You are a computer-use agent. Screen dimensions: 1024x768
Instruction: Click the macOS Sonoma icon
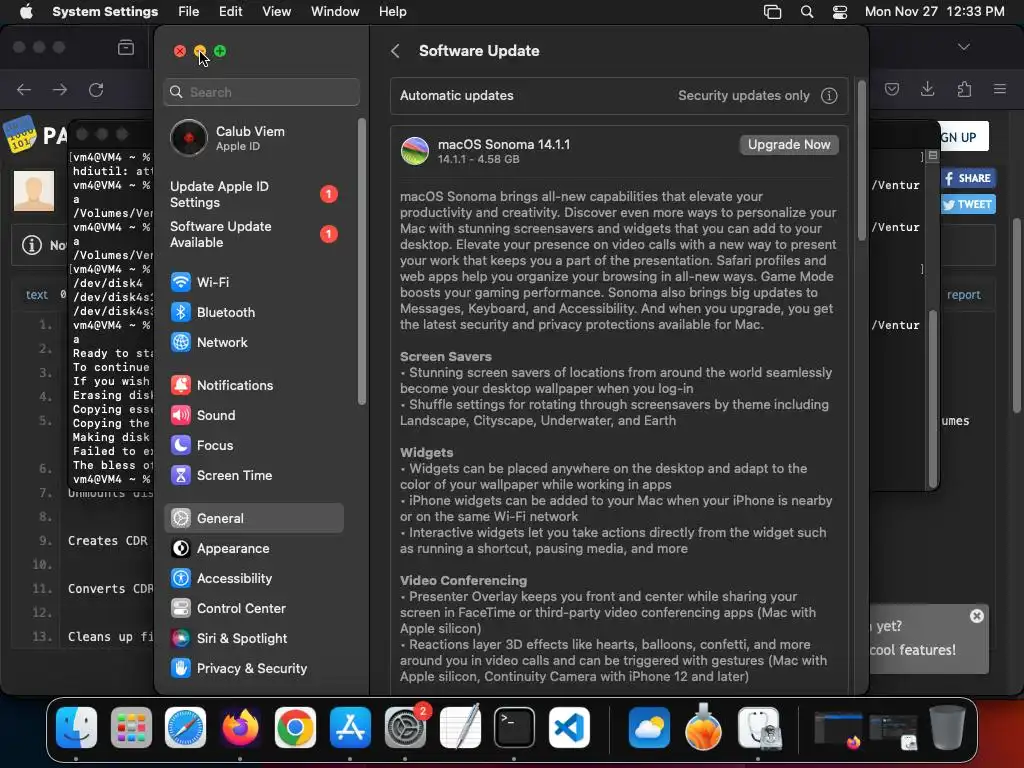click(415, 151)
